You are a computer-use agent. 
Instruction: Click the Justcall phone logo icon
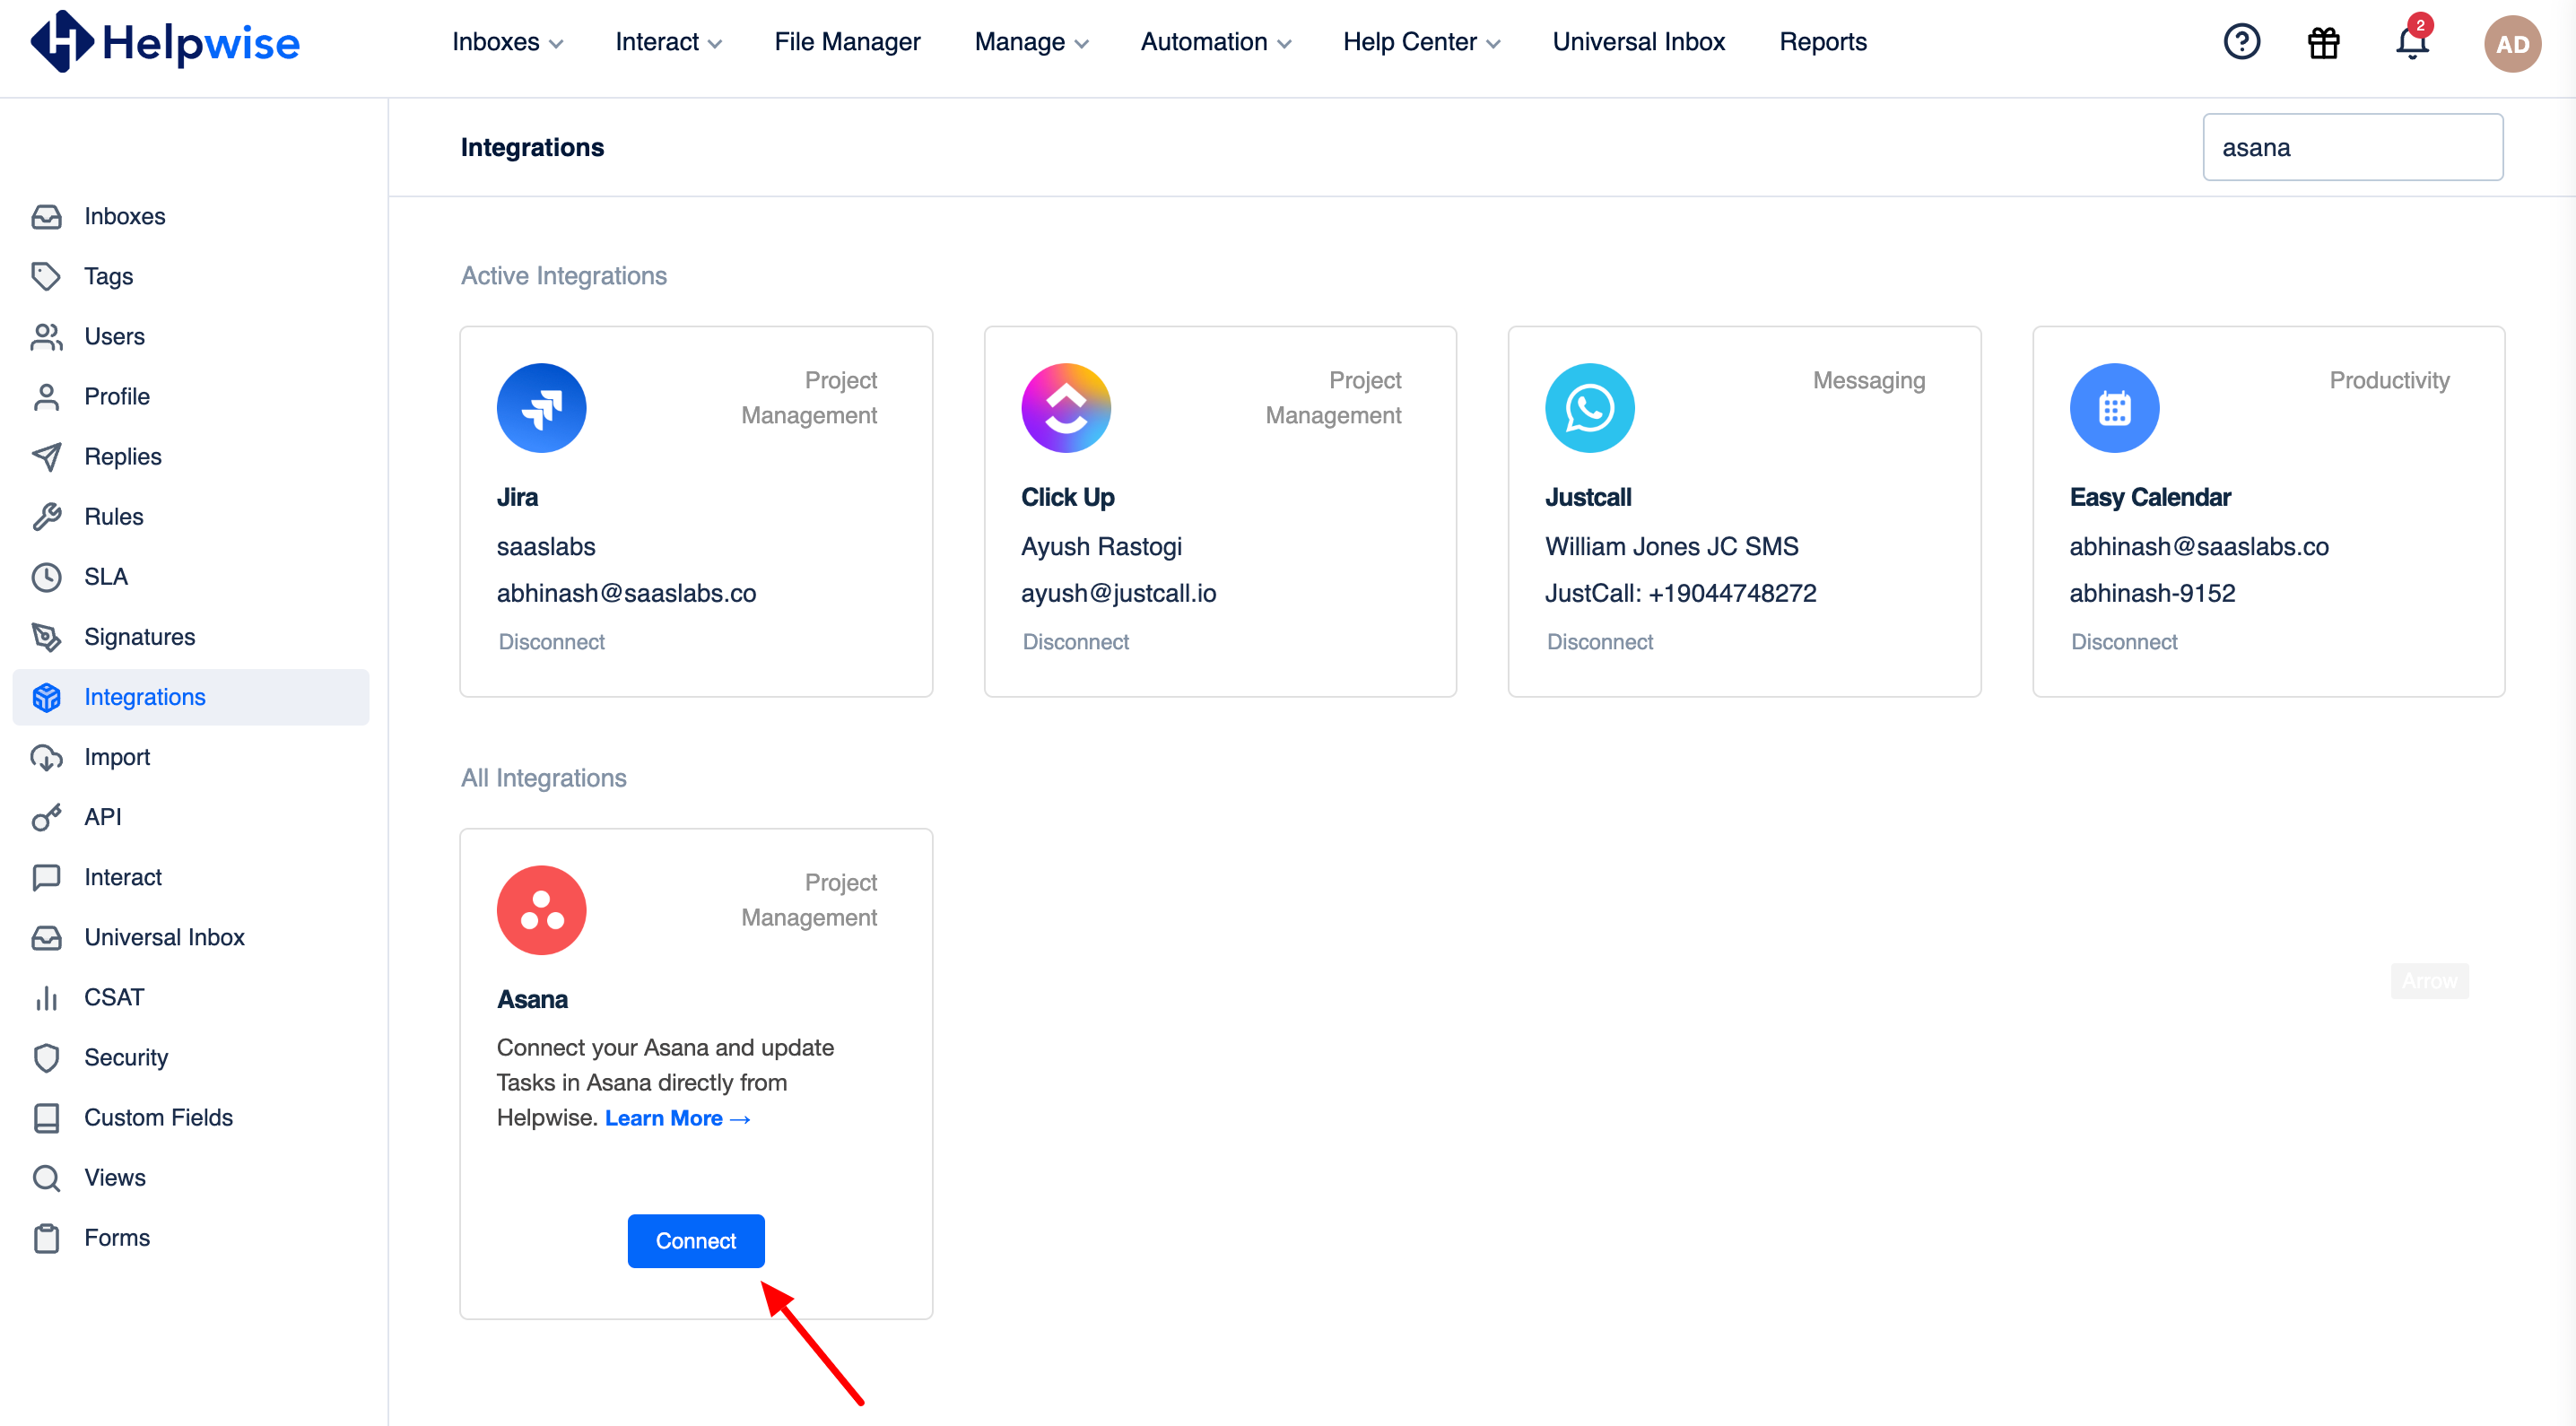click(1589, 407)
